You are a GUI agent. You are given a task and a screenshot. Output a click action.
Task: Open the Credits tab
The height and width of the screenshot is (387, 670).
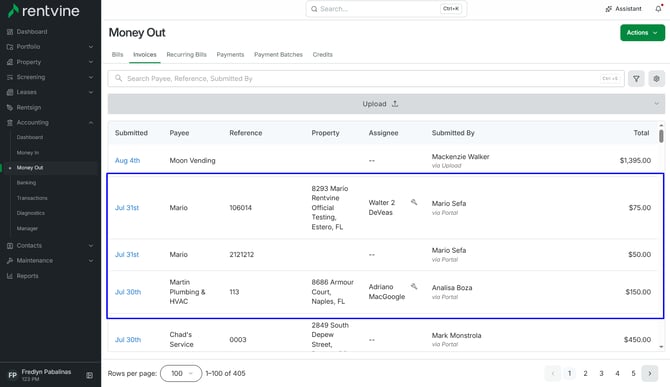323,55
